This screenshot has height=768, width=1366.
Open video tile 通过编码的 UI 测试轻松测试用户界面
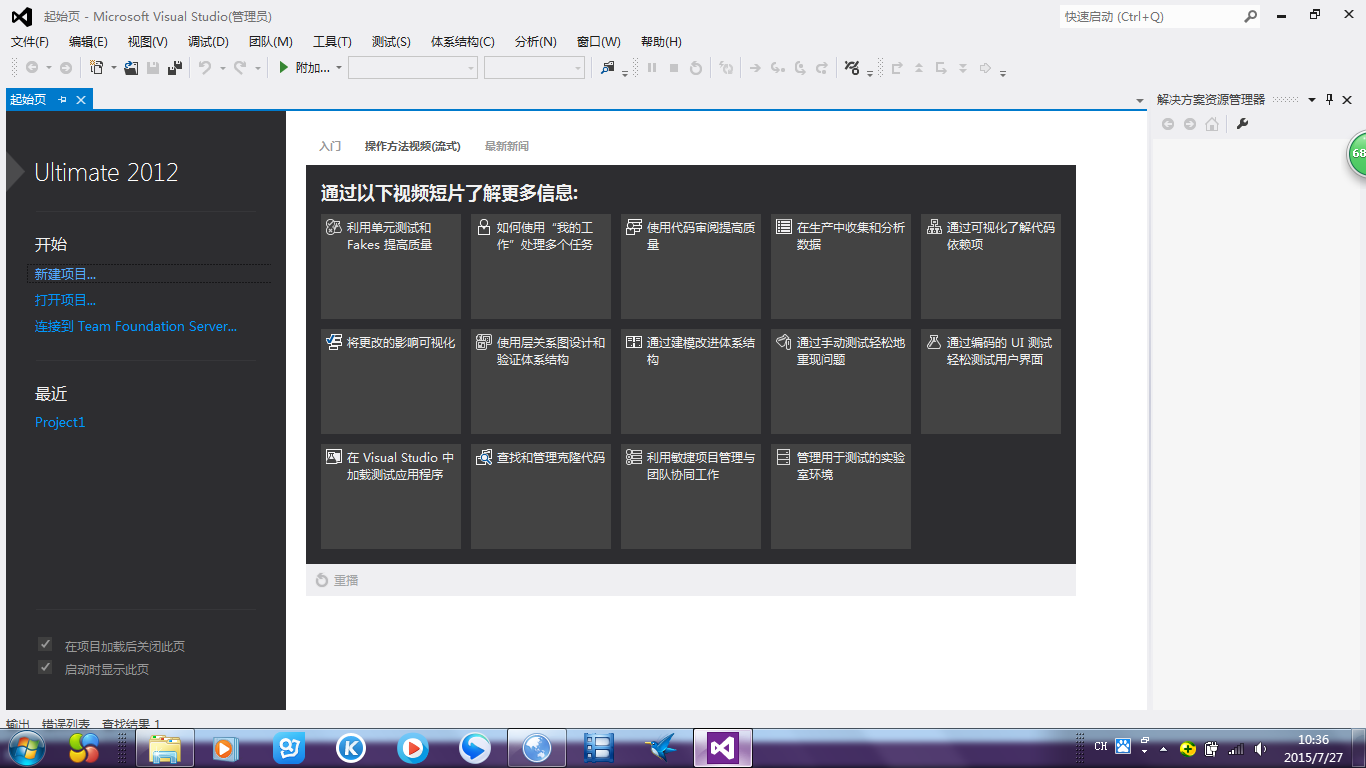(x=991, y=381)
